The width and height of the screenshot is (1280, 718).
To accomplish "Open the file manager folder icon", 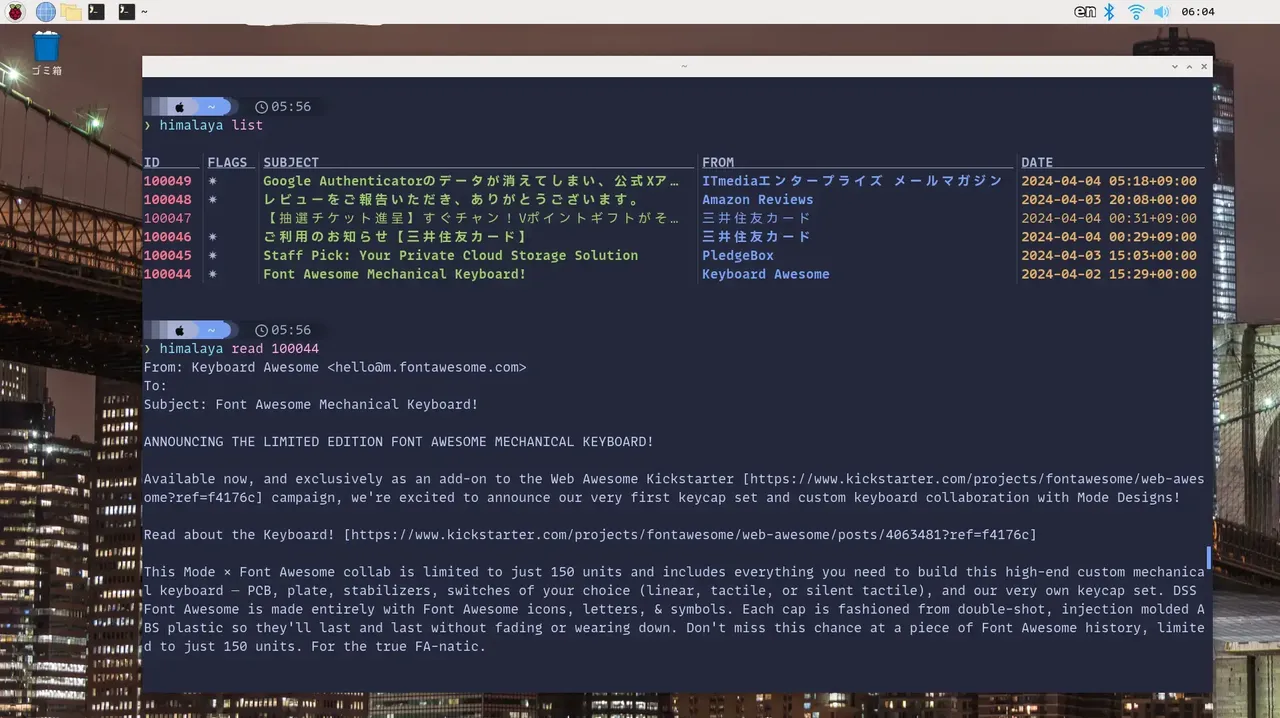I will [x=70, y=12].
